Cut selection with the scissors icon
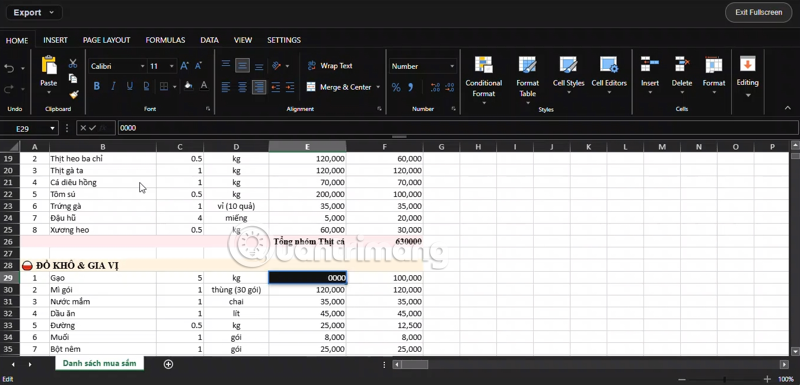This screenshot has height=385, width=800. click(x=73, y=63)
